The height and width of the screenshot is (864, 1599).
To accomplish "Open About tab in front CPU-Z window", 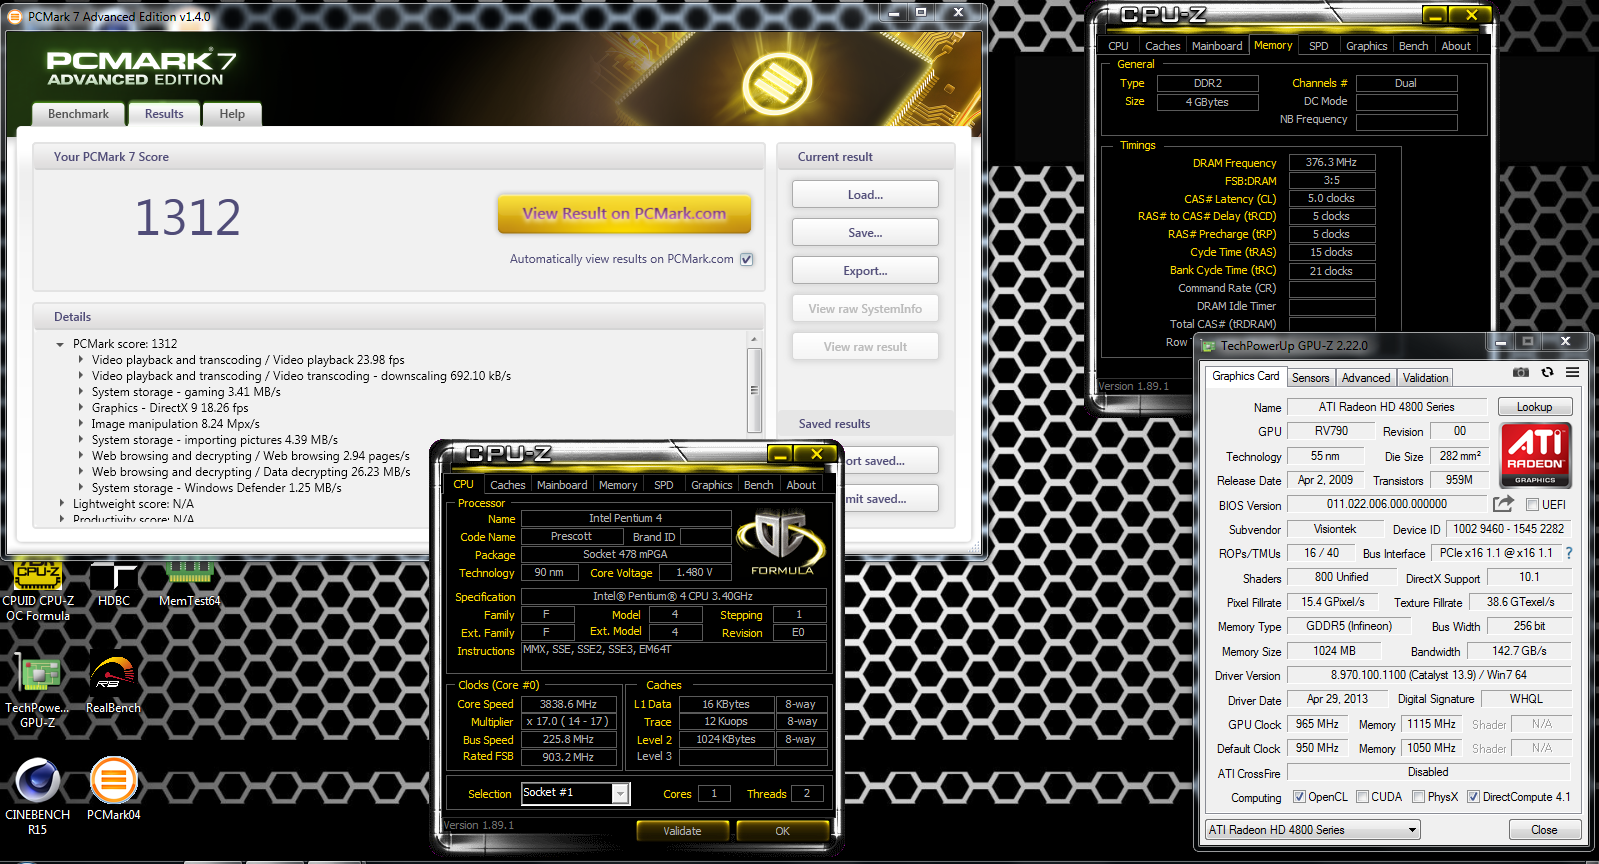I will (x=801, y=485).
